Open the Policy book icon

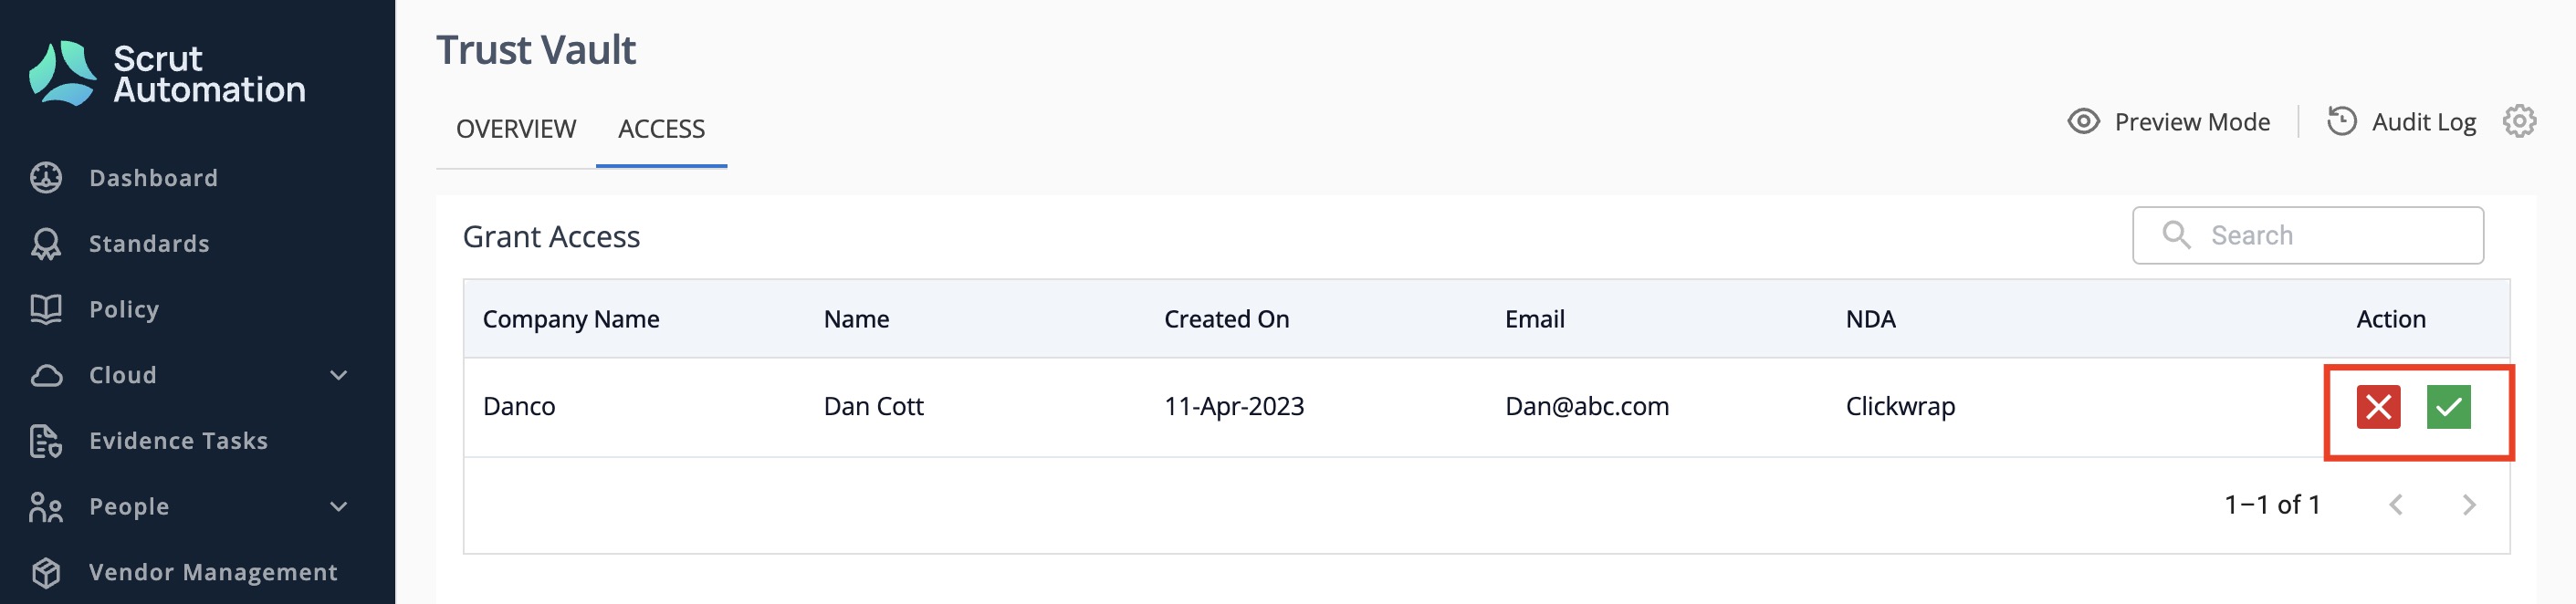tap(46, 309)
